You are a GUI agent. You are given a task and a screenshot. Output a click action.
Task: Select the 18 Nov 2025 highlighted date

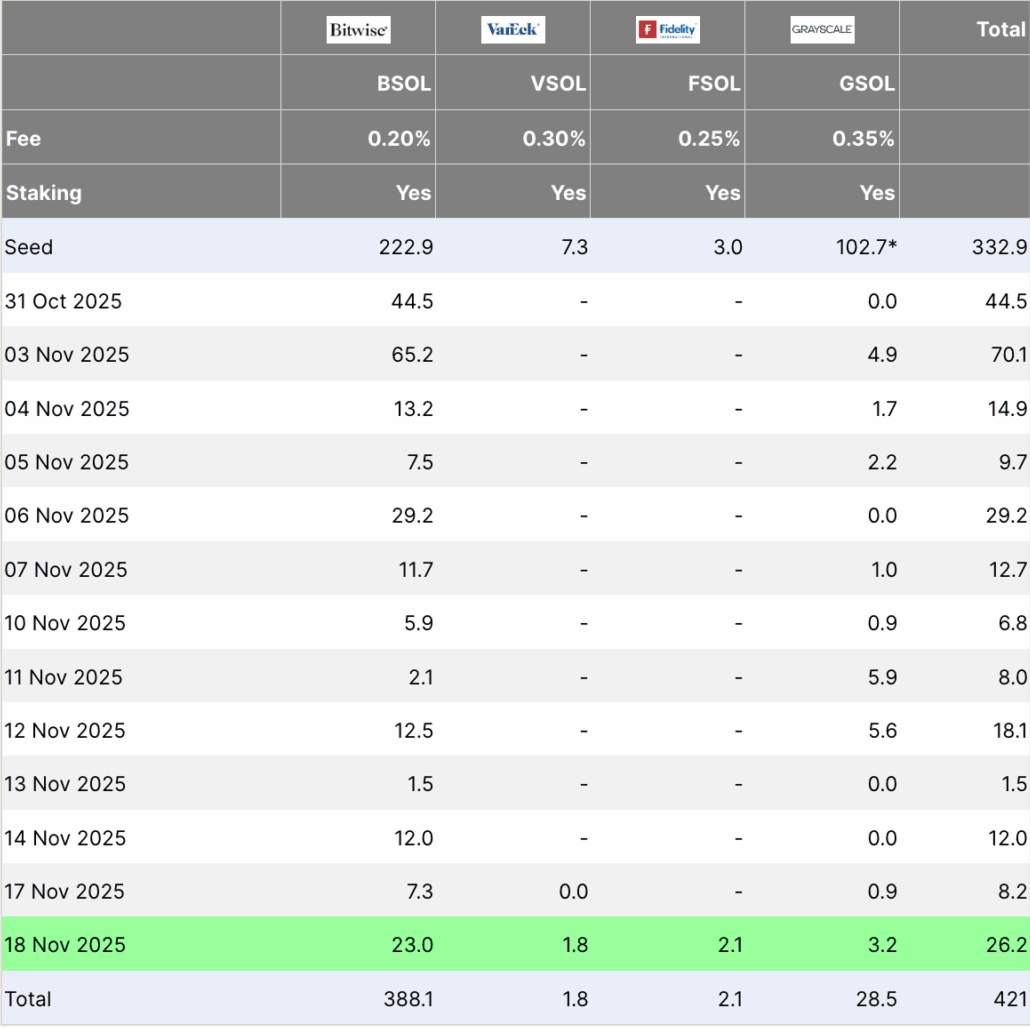[x=65, y=945]
